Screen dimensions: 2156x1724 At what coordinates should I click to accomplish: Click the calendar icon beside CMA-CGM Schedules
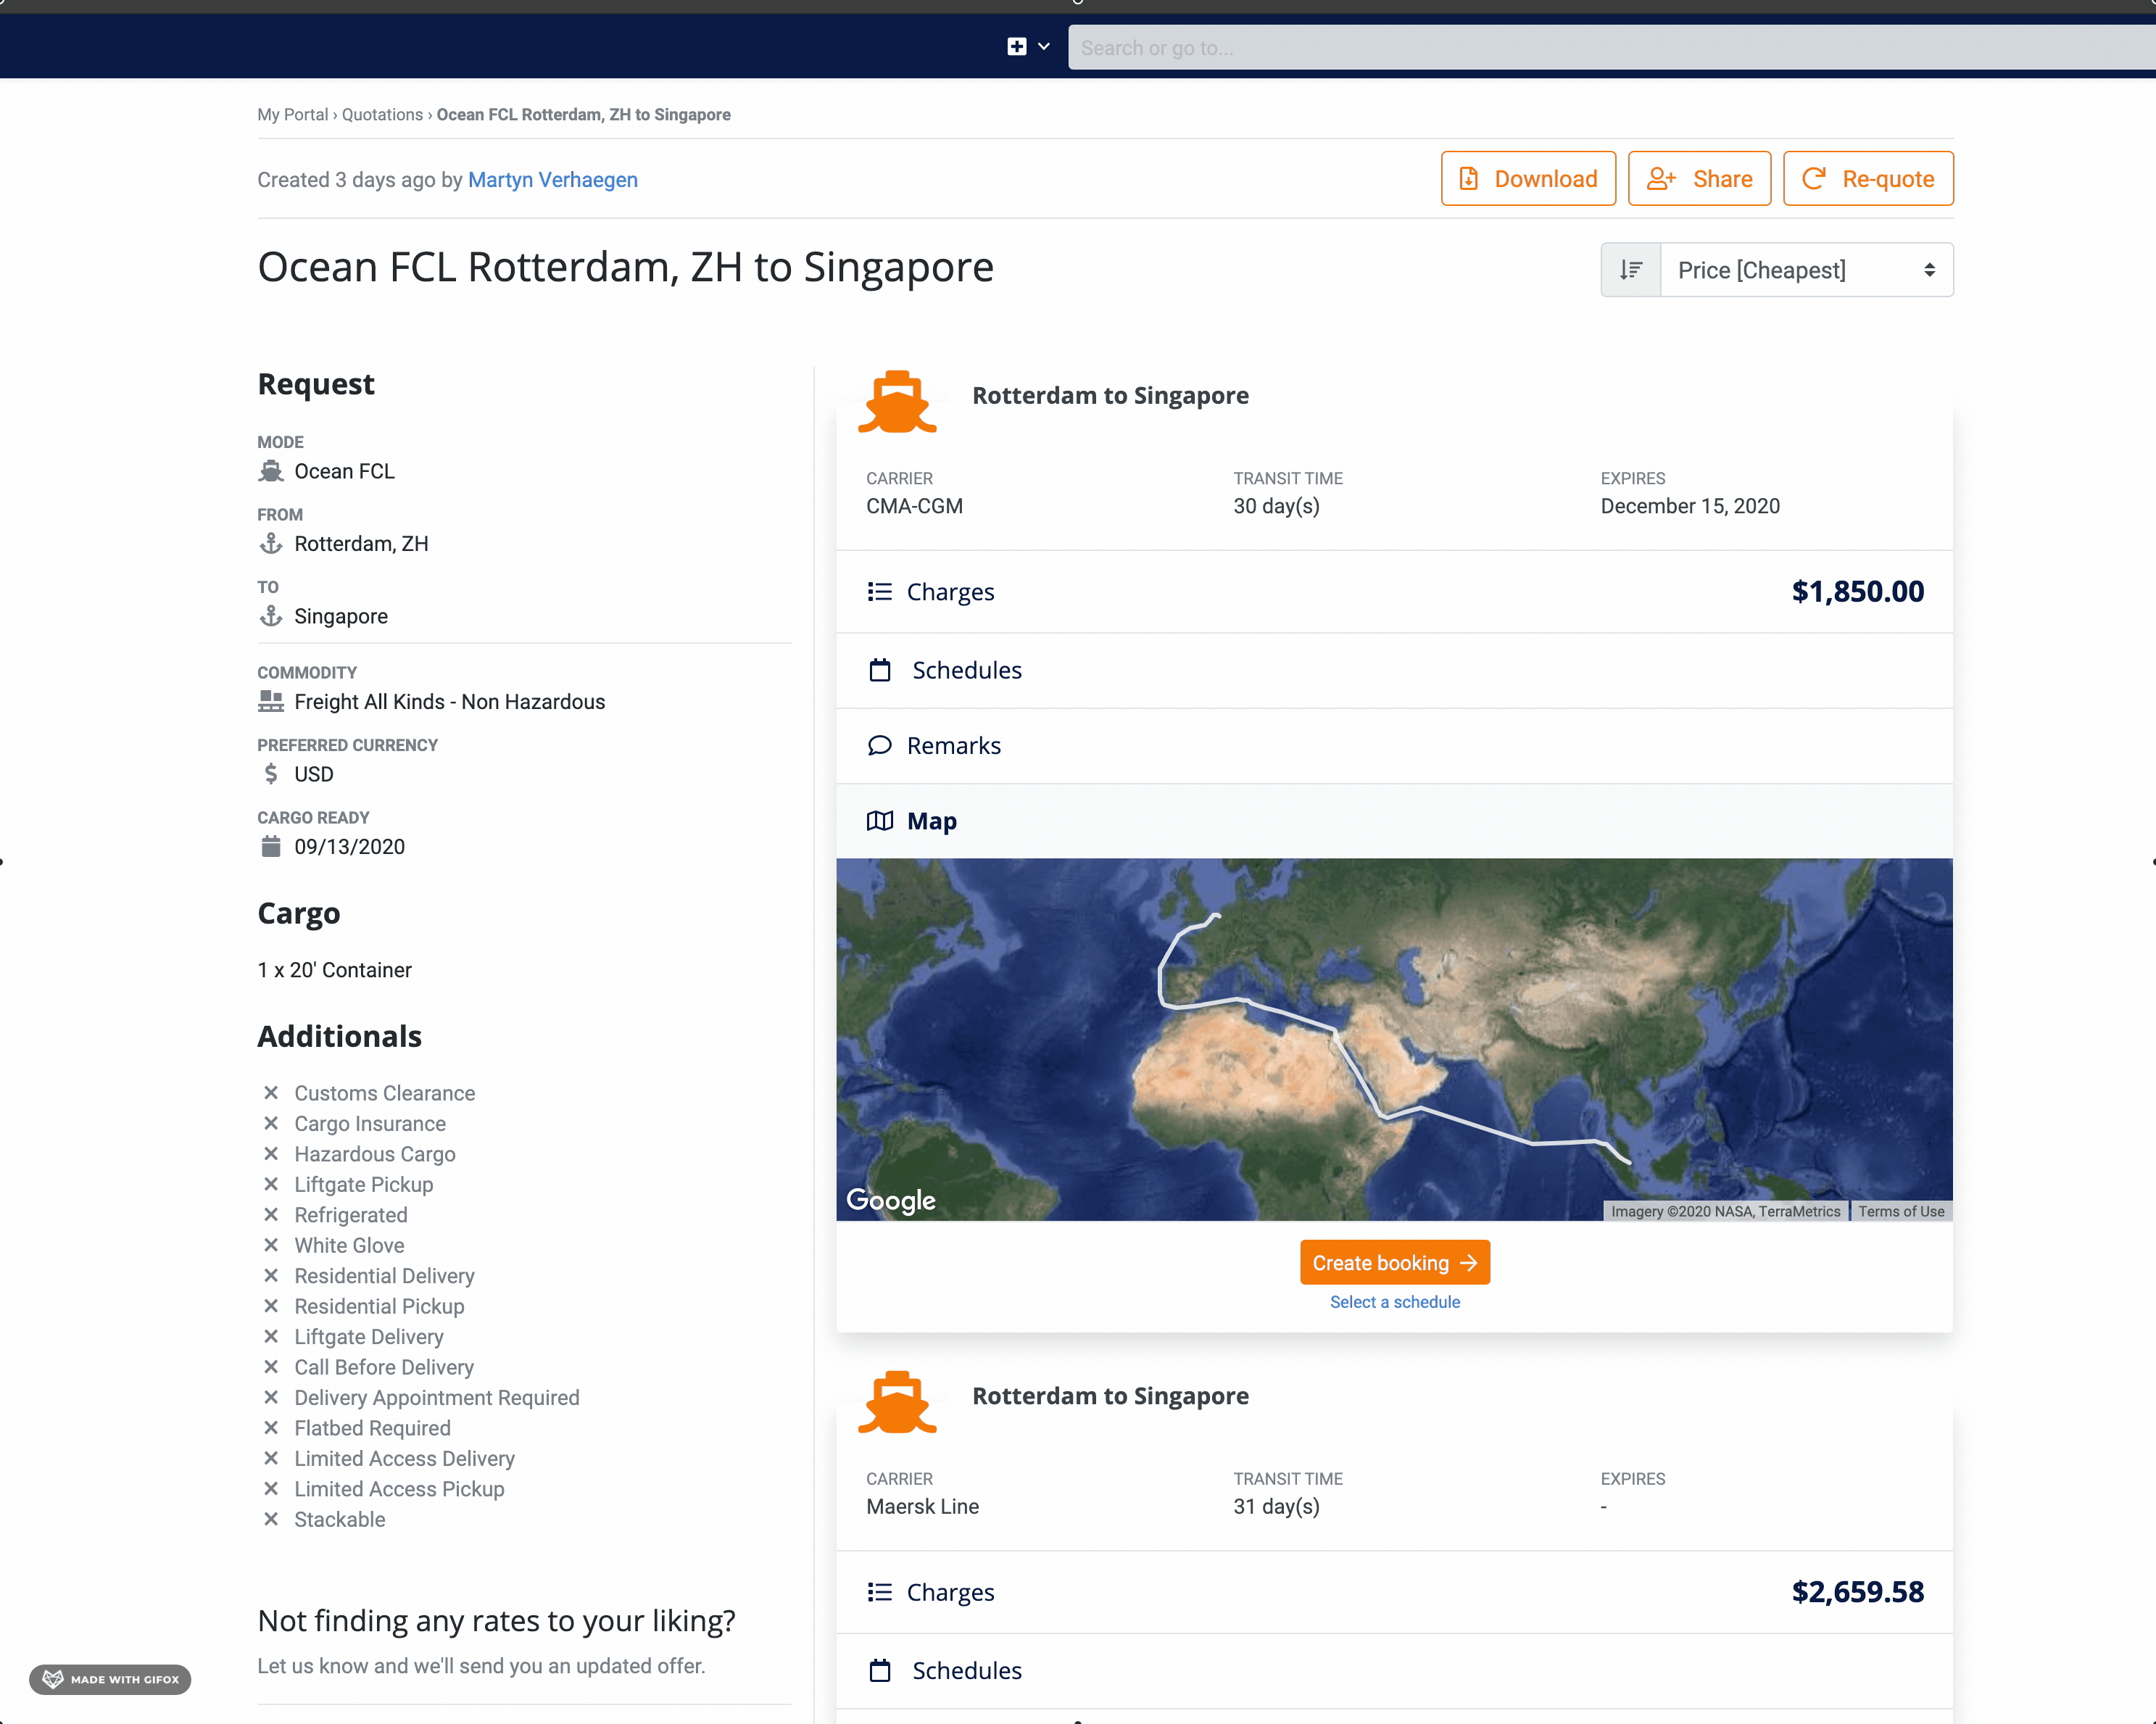pyautogui.click(x=880, y=670)
